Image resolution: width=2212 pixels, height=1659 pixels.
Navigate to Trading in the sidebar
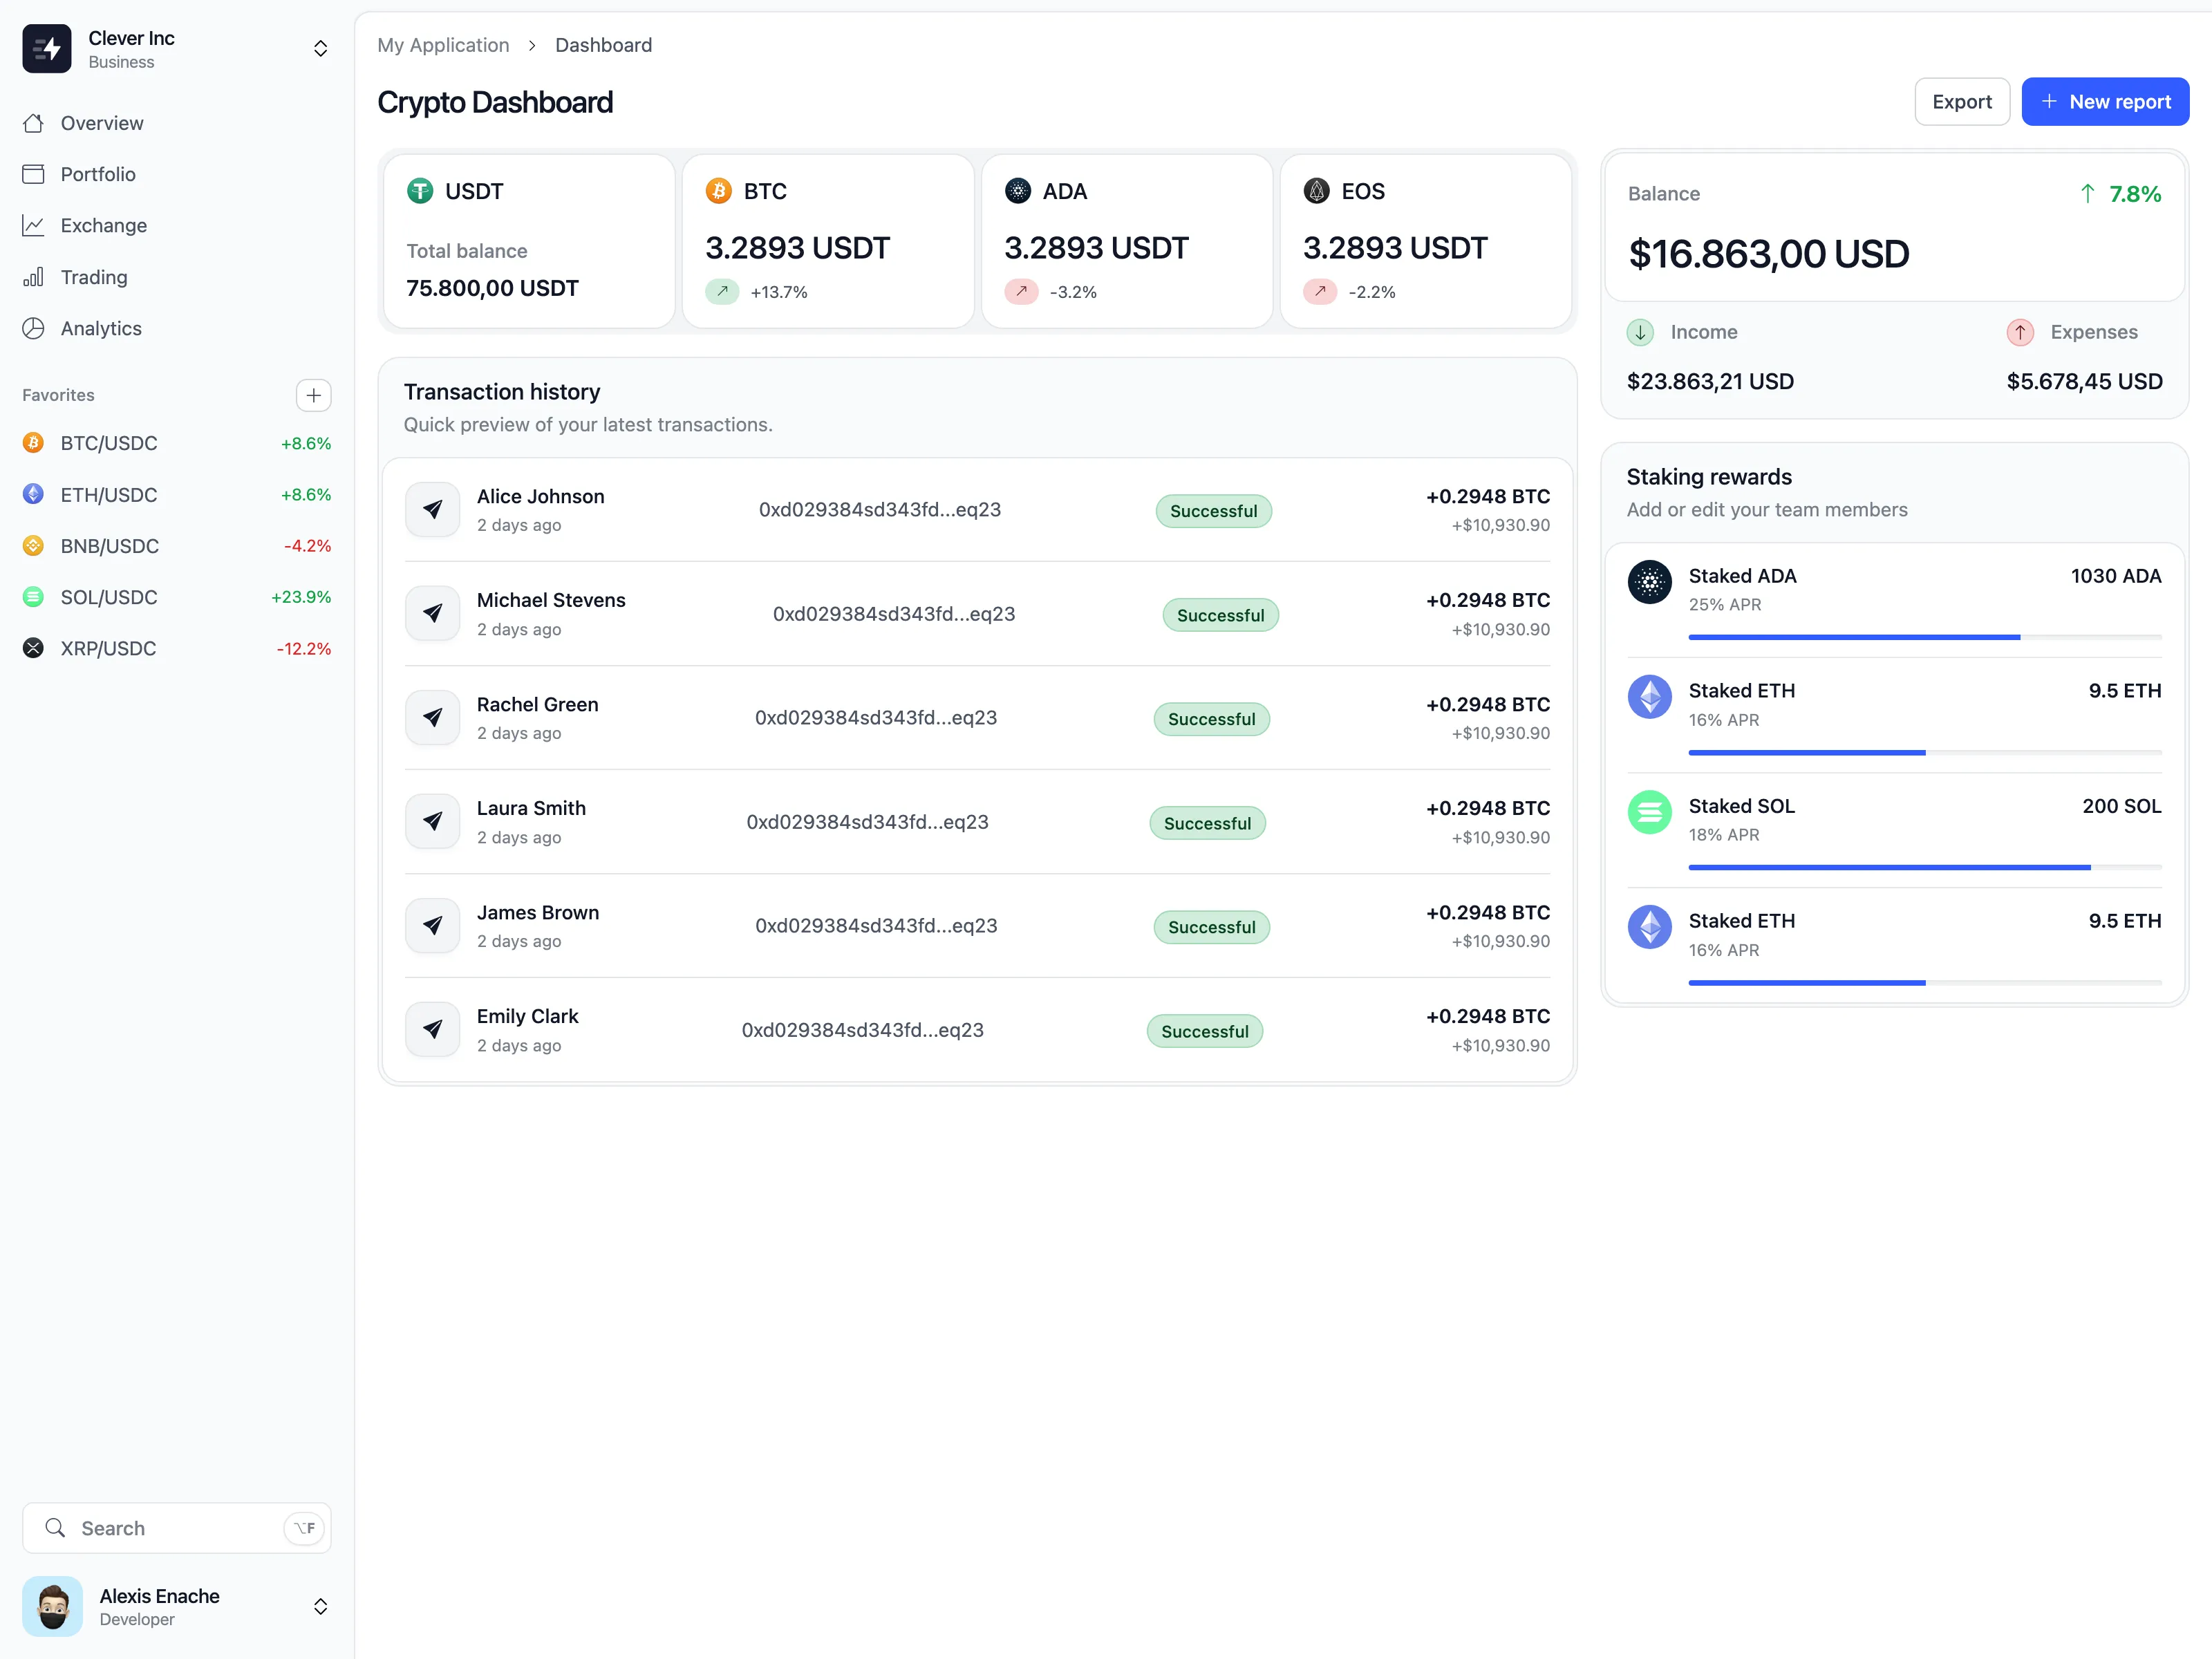point(94,277)
